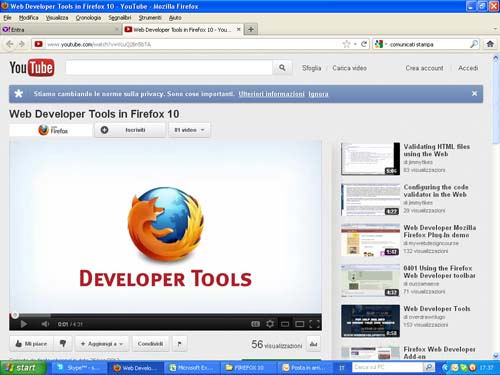Open the Visualizza menu
The height and width of the screenshot is (375, 500).
(x=57, y=18)
